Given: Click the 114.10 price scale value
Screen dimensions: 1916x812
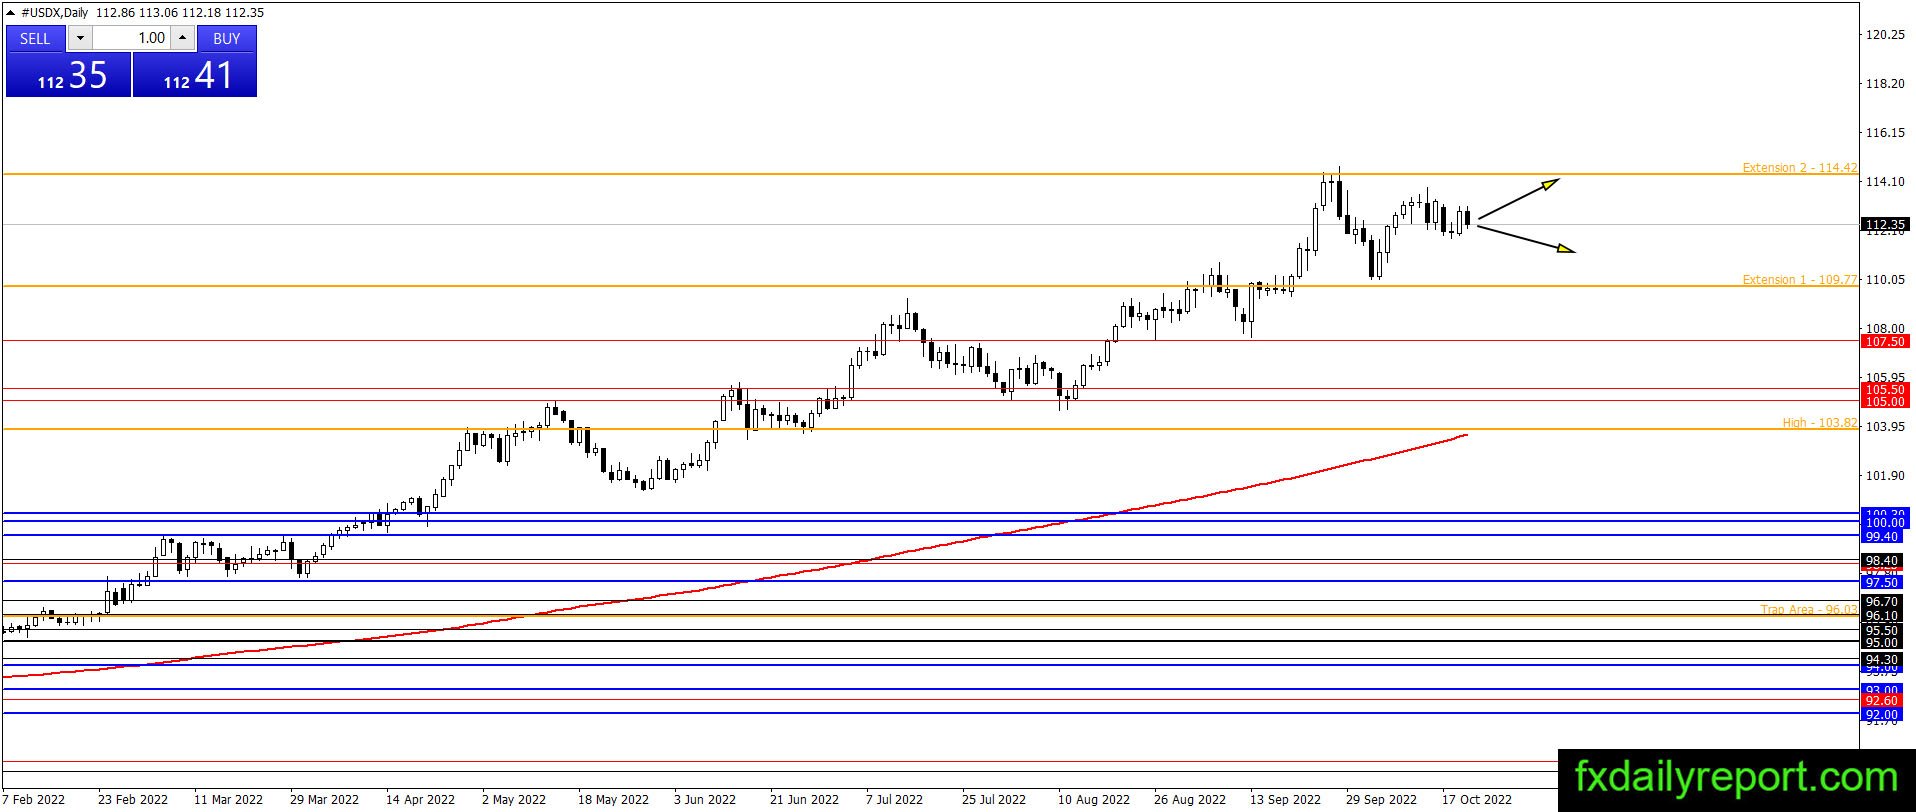Looking at the screenshot, I should (x=1885, y=182).
